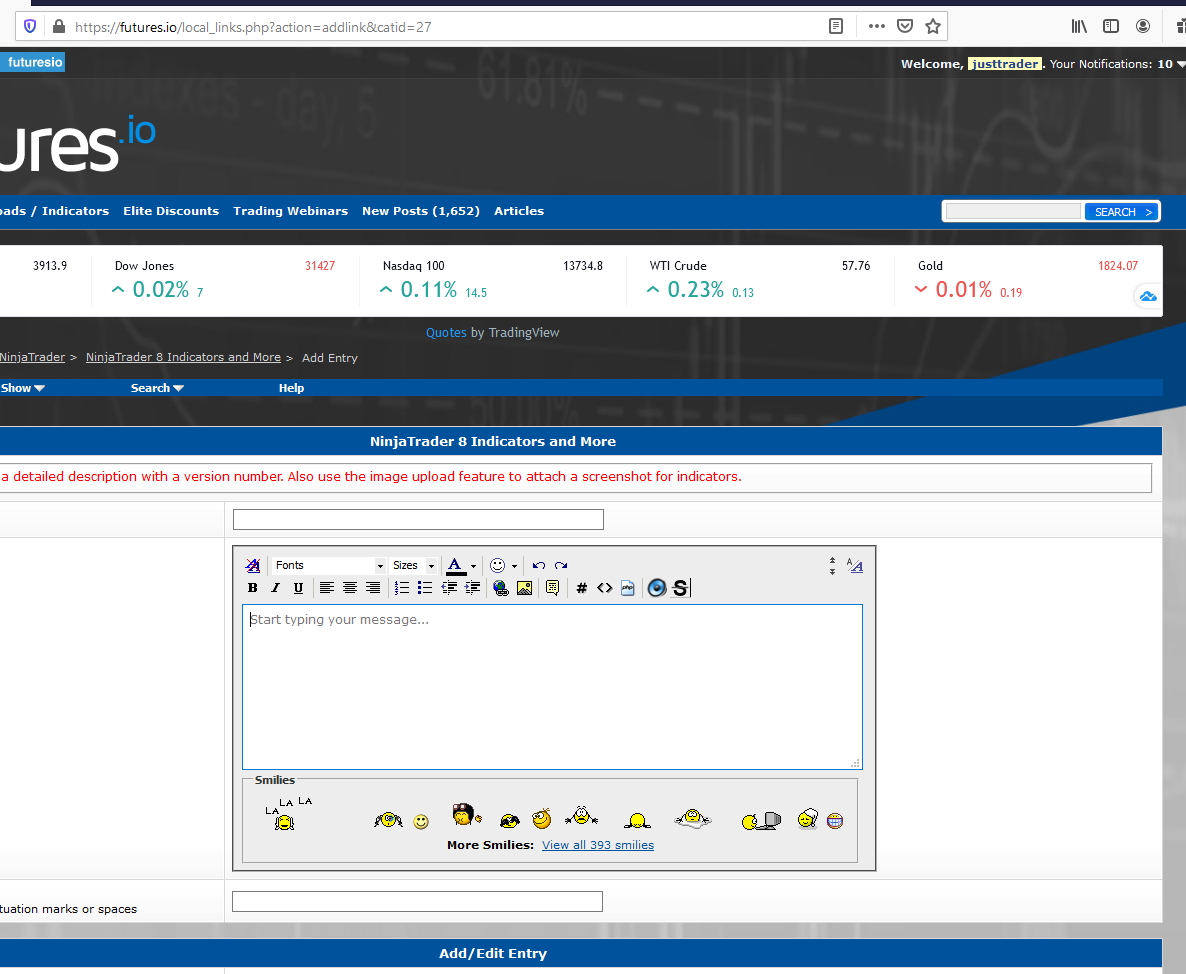Align text center
Screen dimensions: 1186x974
pyautogui.click(x=349, y=588)
